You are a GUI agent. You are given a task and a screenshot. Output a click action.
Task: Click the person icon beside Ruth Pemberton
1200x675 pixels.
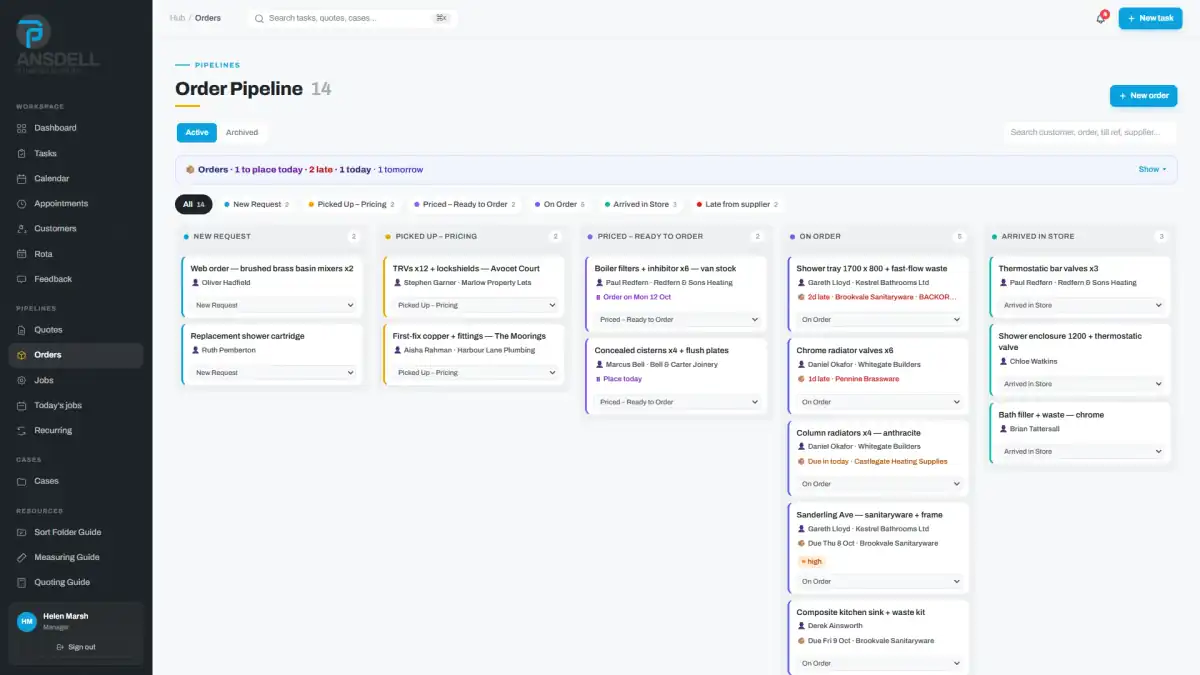194,350
